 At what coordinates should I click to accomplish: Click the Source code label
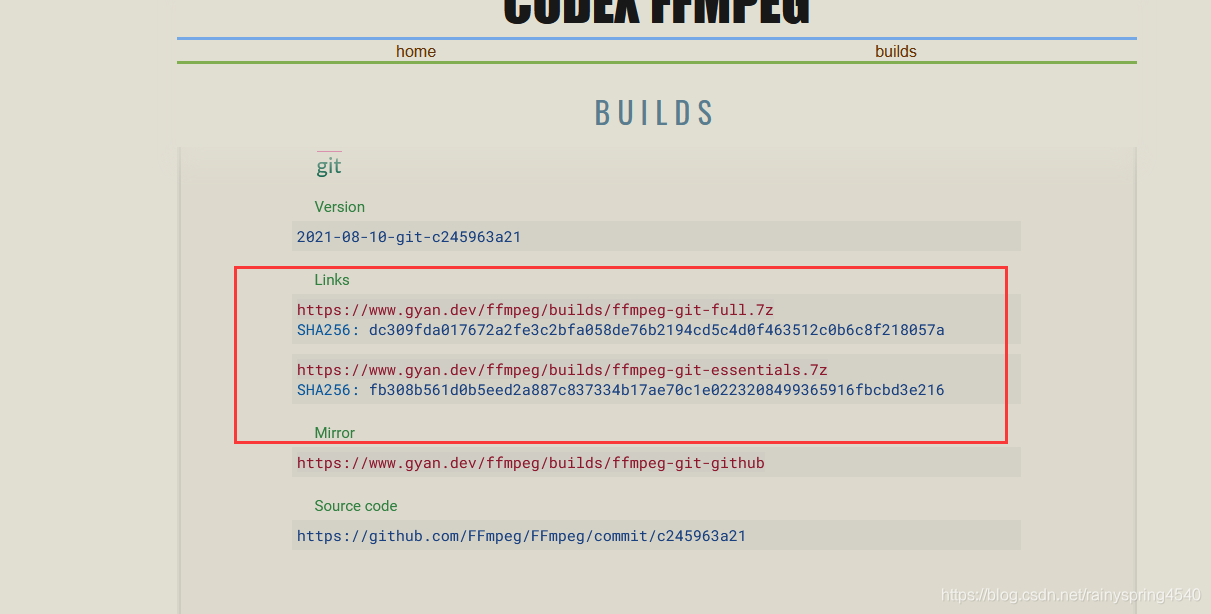click(356, 506)
